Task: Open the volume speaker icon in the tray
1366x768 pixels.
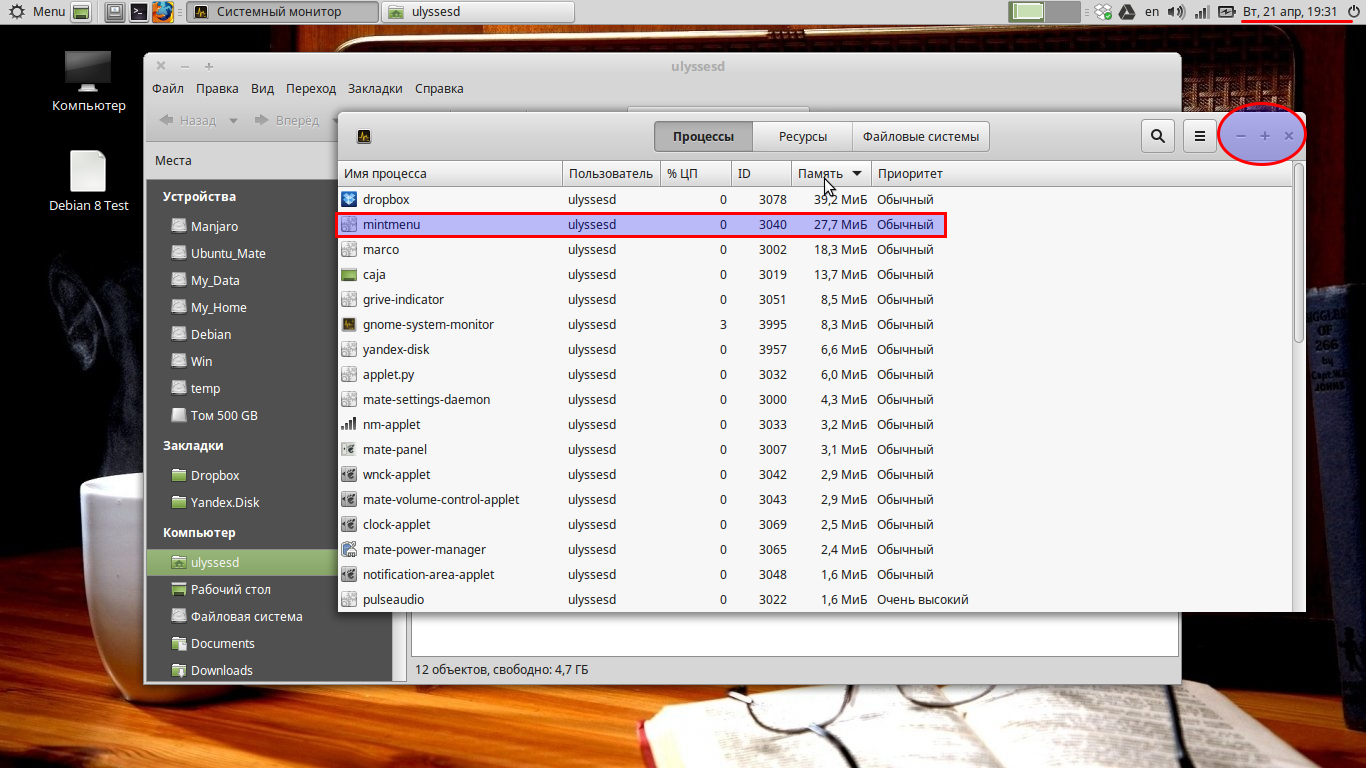Action: (x=1176, y=12)
